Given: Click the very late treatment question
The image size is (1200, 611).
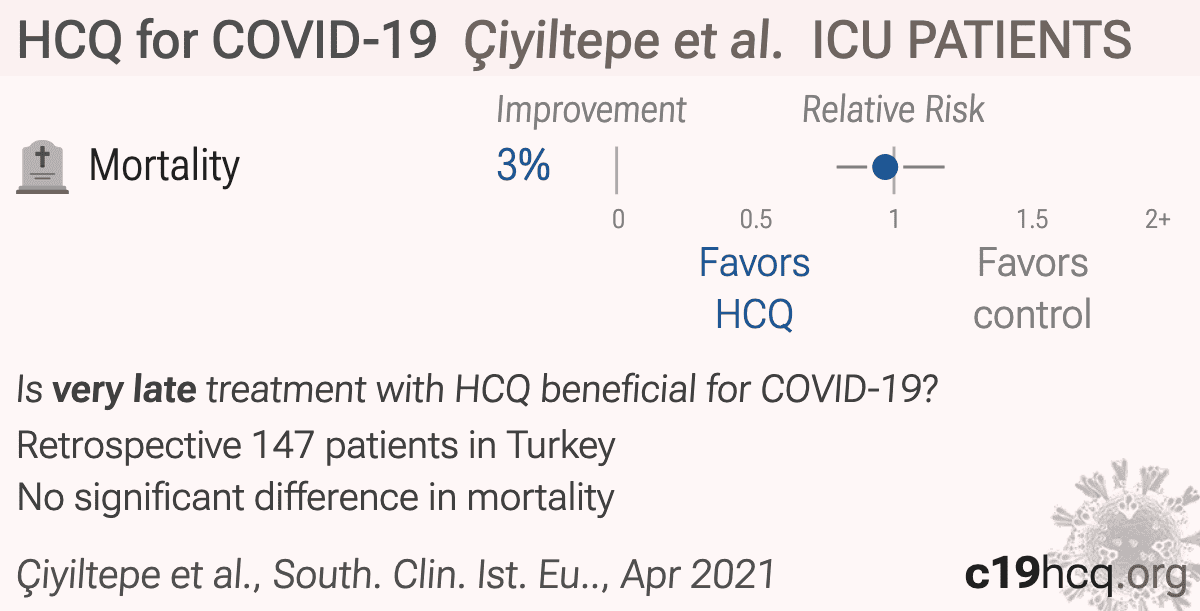Looking at the screenshot, I should coord(476,391).
